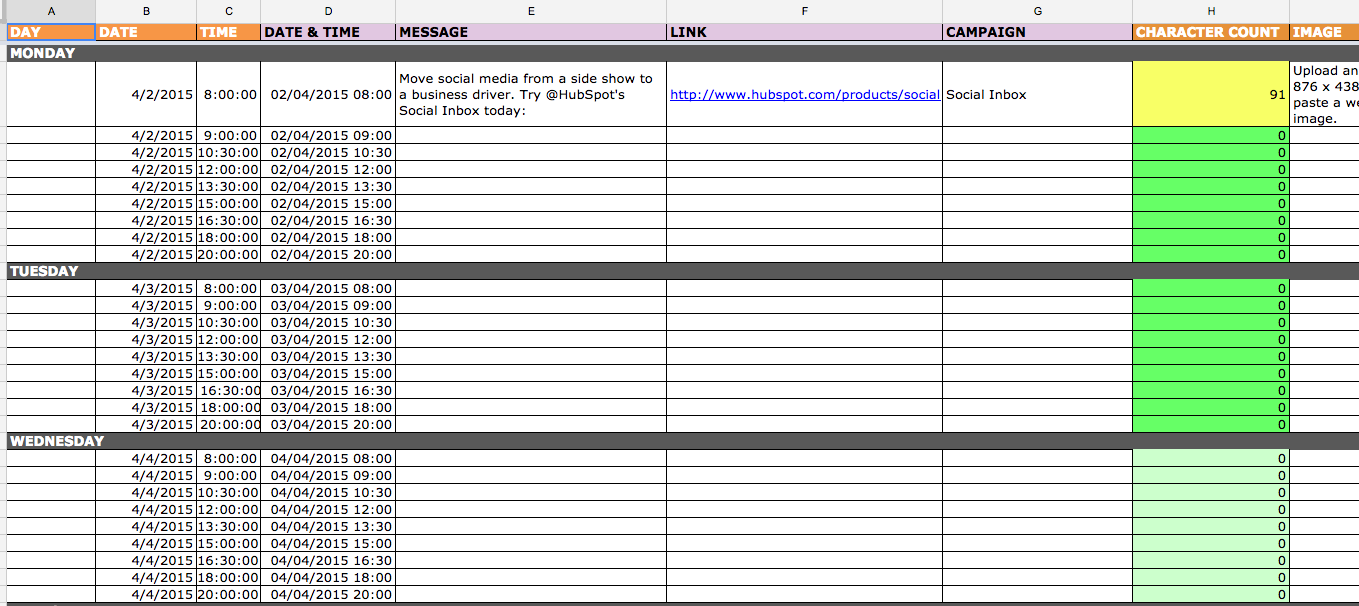Select column E letter header
Image resolution: width=1359 pixels, height=606 pixels.
(x=531, y=11)
